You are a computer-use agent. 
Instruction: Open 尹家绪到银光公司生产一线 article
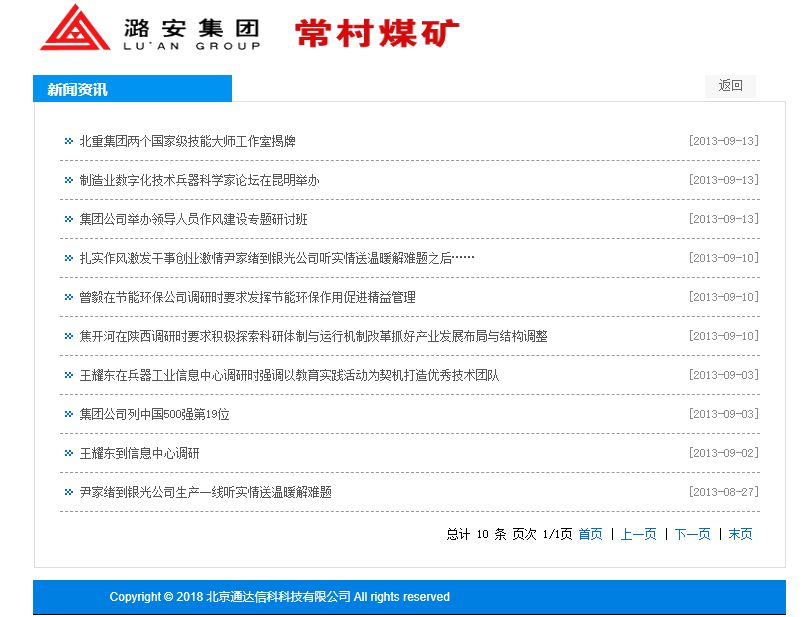205,492
